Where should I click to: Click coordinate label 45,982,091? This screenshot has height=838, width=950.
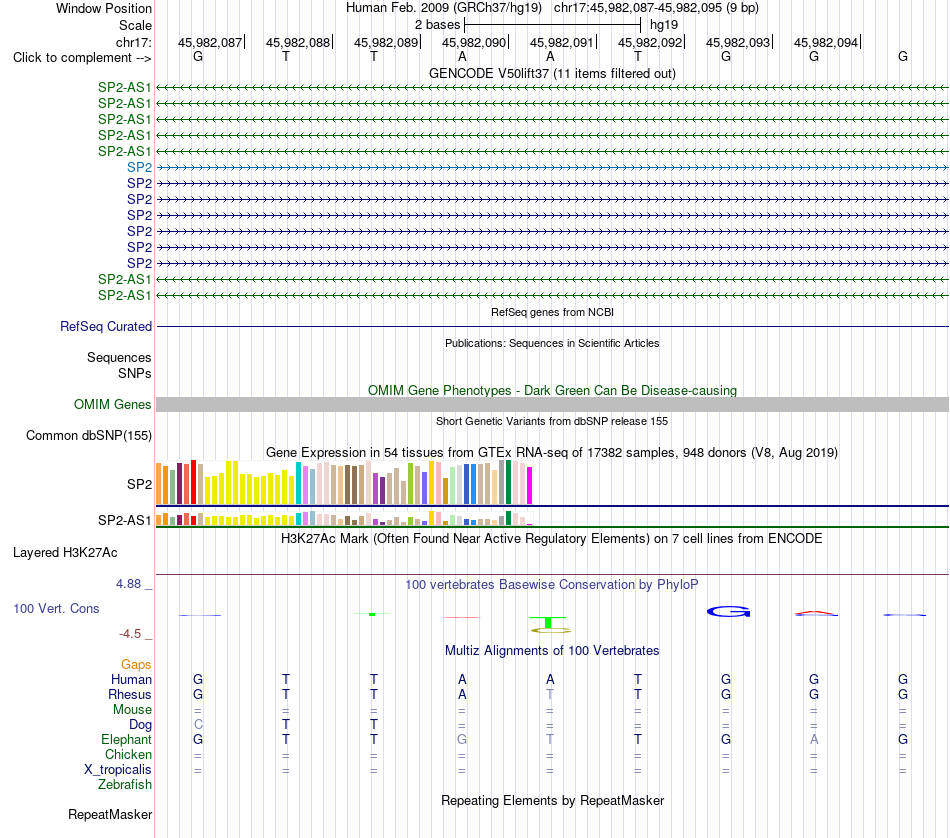(x=562, y=42)
